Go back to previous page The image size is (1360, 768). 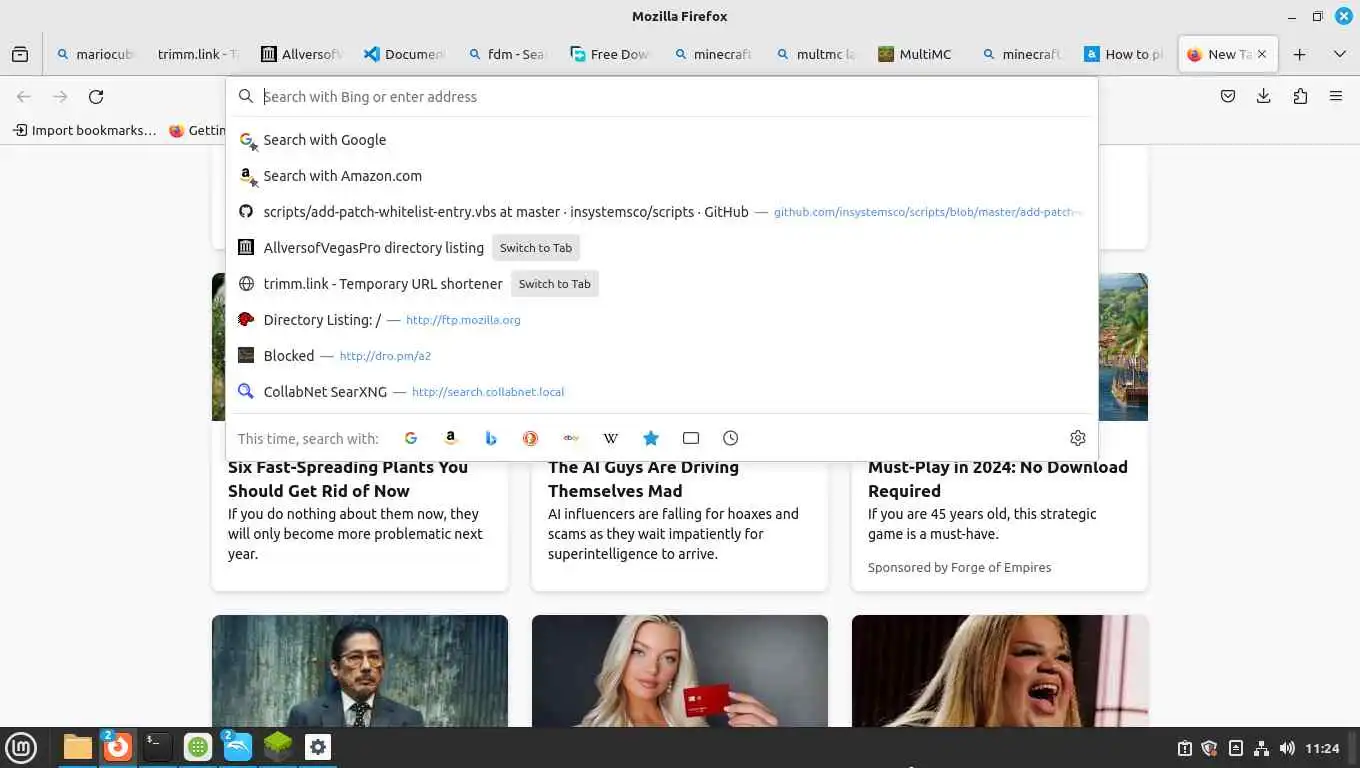pyautogui.click(x=24, y=97)
